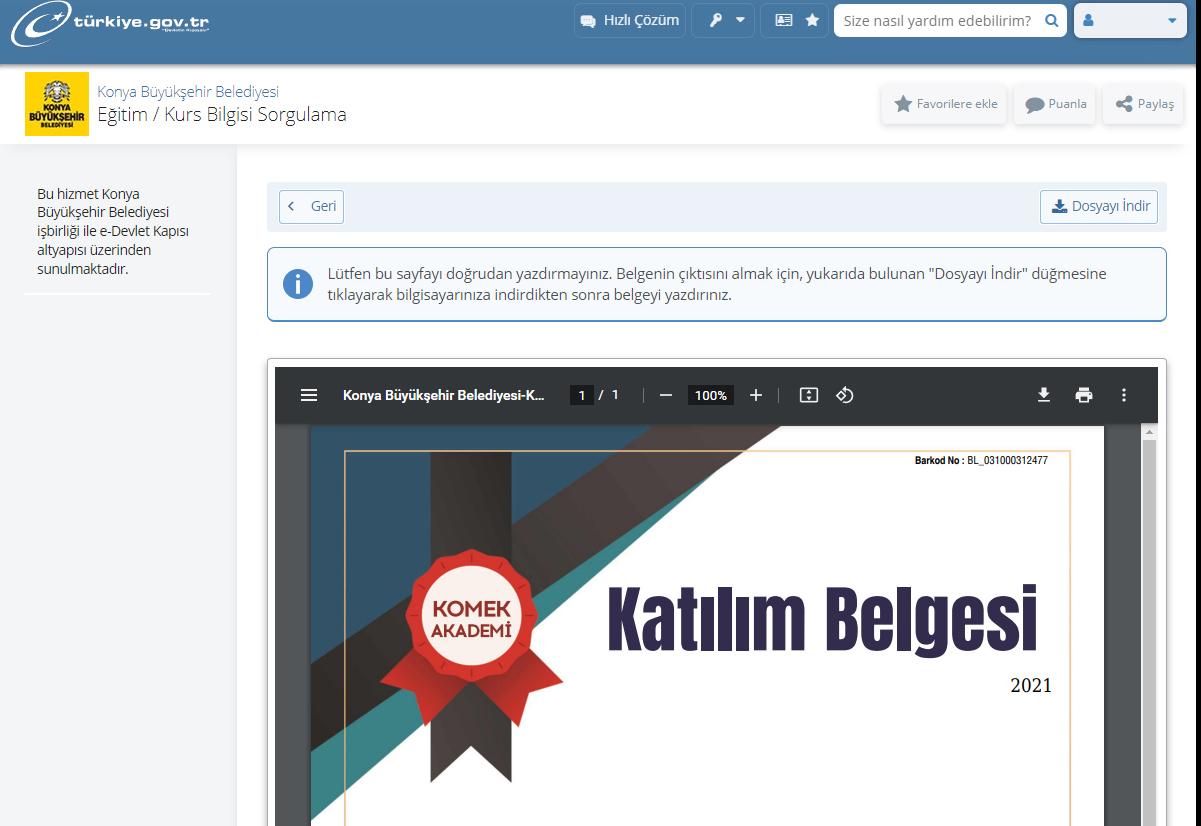
Task: Open the türkiye.gov.tr home logo
Action: pyautogui.click(x=111, y=23)
